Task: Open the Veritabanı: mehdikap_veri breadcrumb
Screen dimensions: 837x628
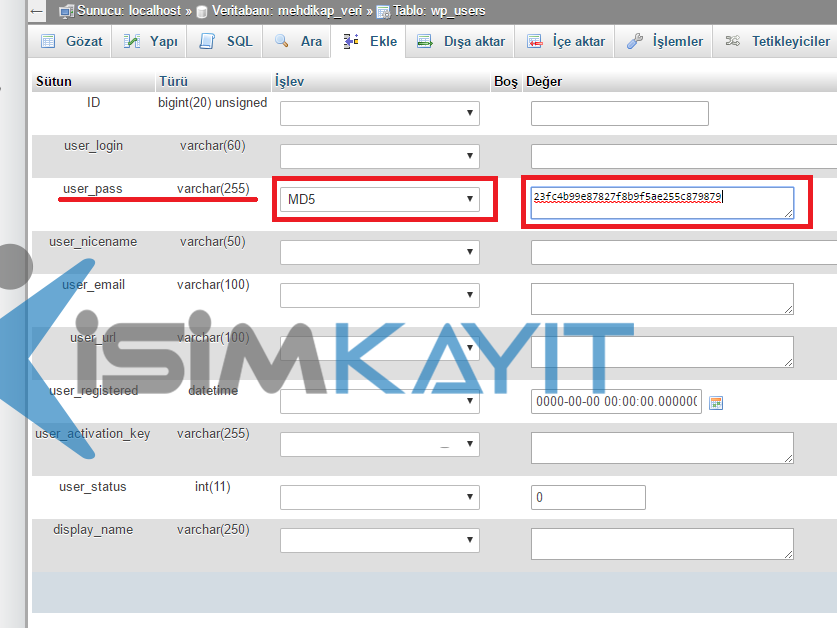Action: [x=287, y=11]
